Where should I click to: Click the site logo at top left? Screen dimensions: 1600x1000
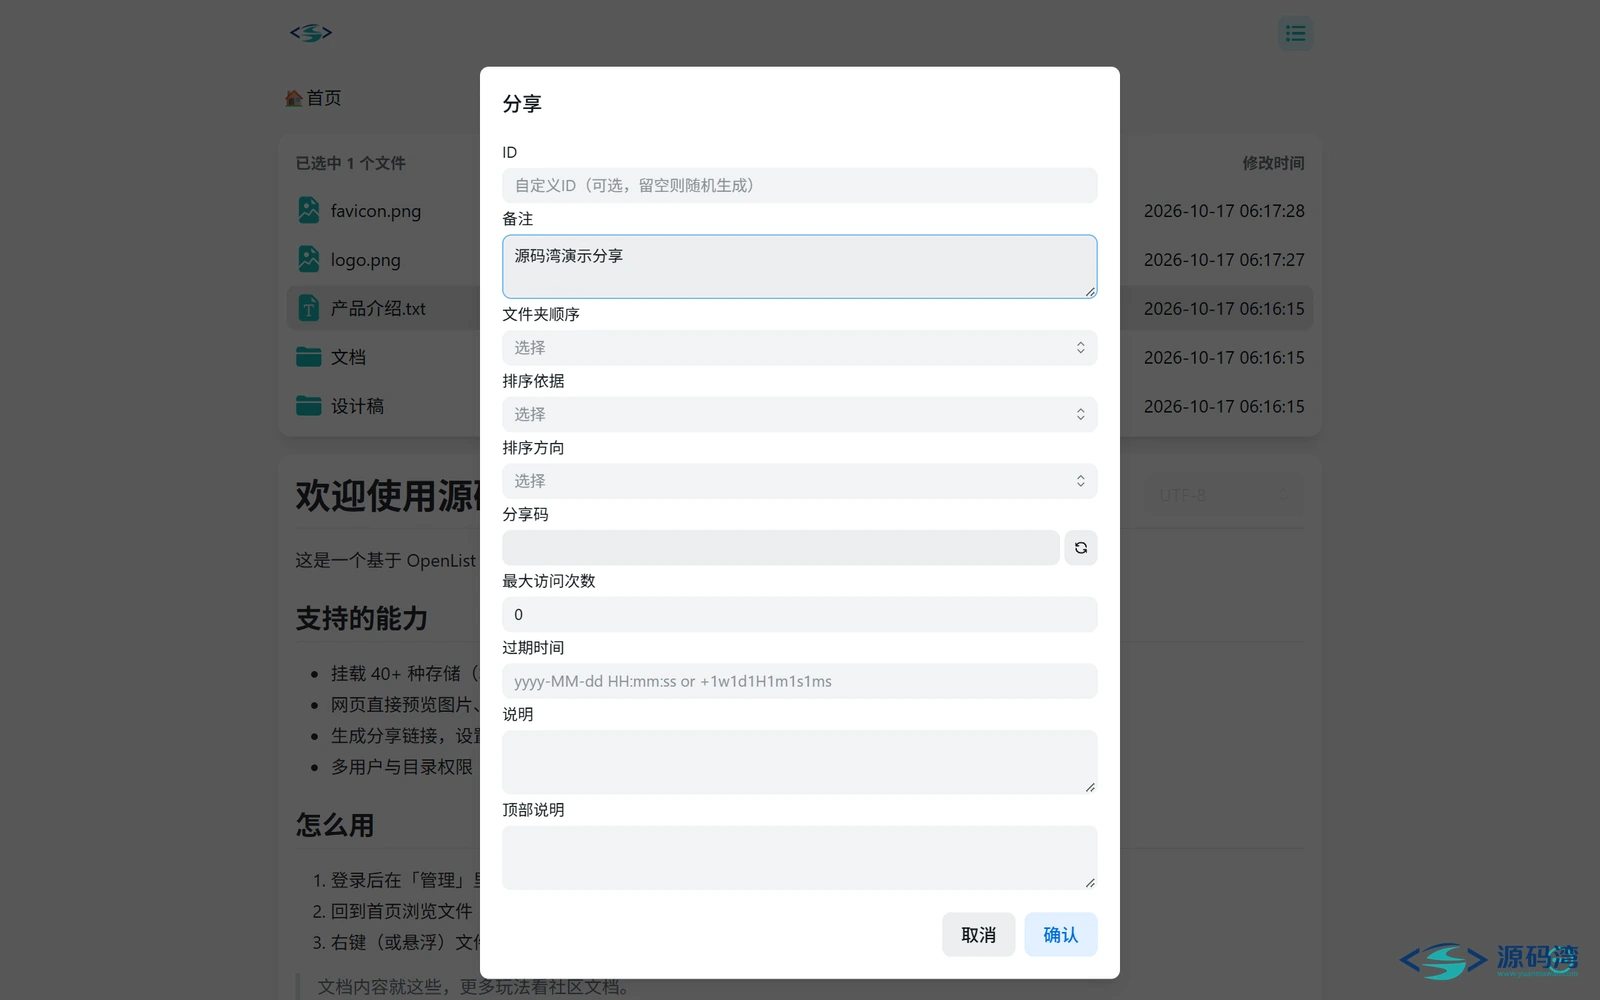pyautogui.click(x=311, y=33)
